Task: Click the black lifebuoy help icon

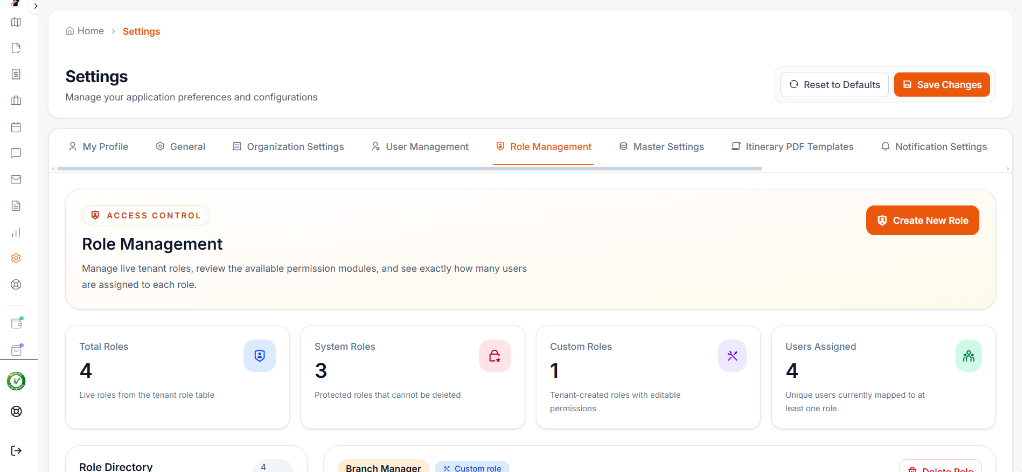Action: pos(16,411)
